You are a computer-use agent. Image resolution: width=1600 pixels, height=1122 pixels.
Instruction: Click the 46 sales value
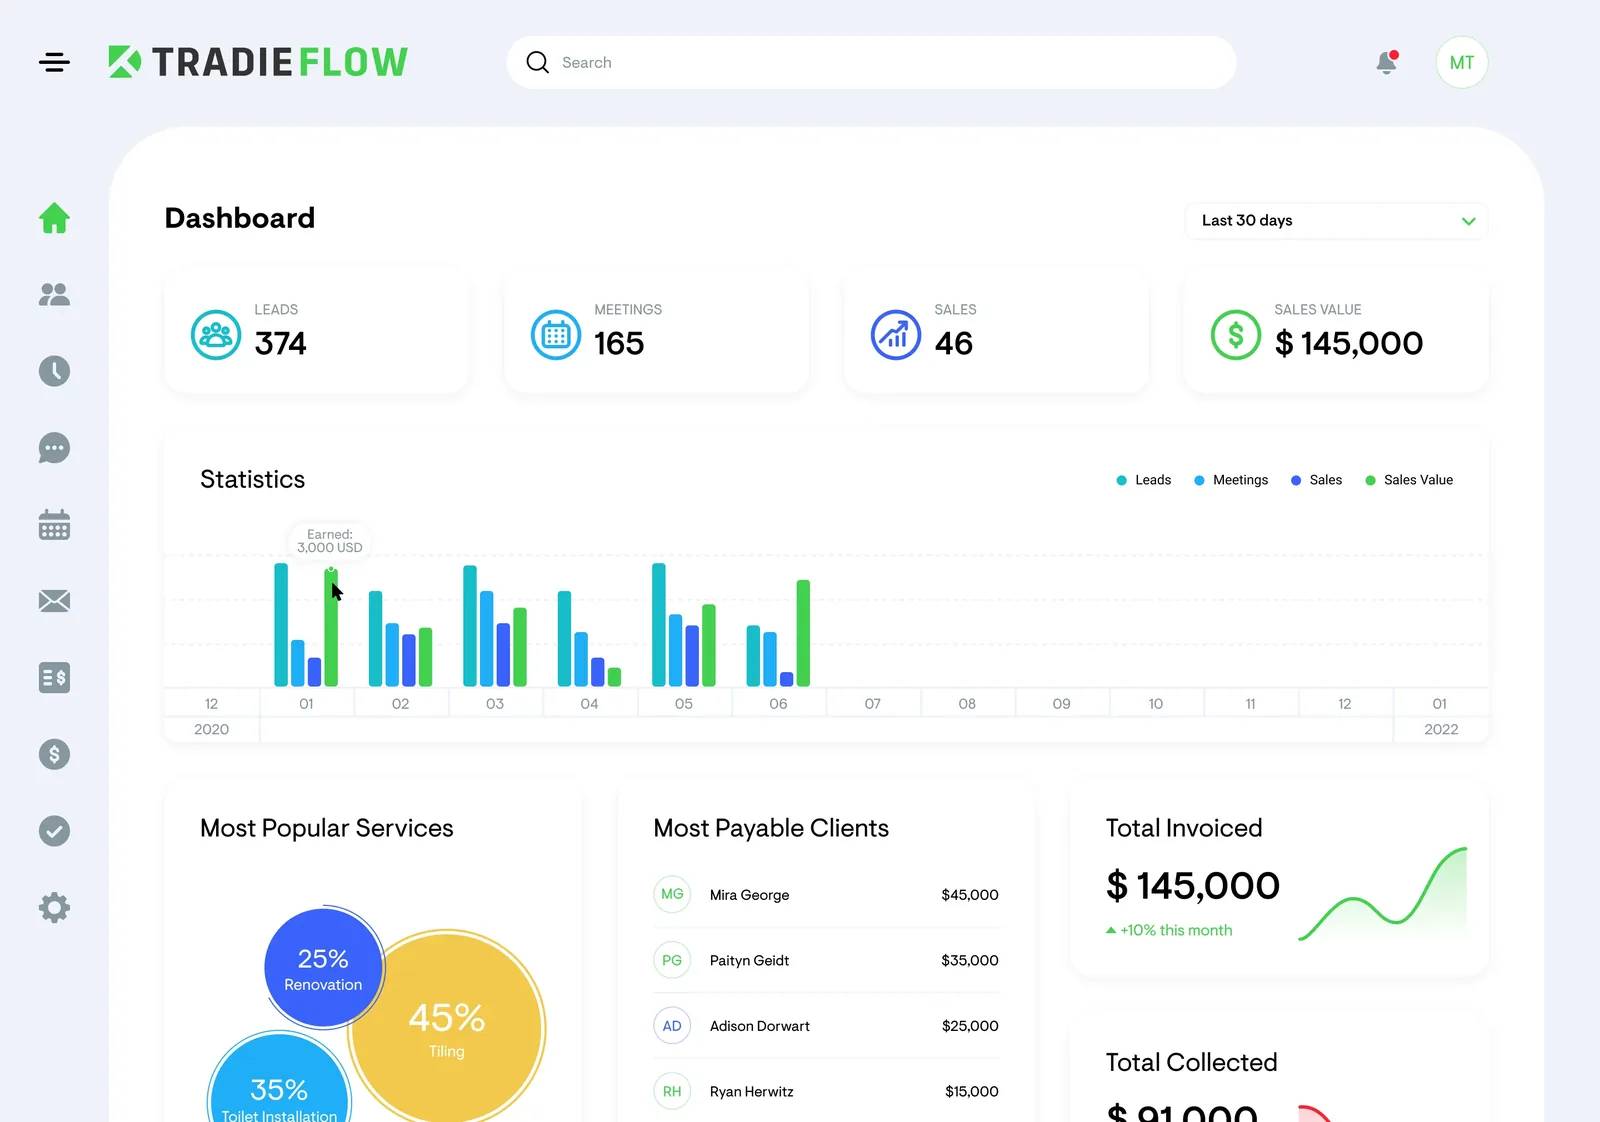[954, 343]
